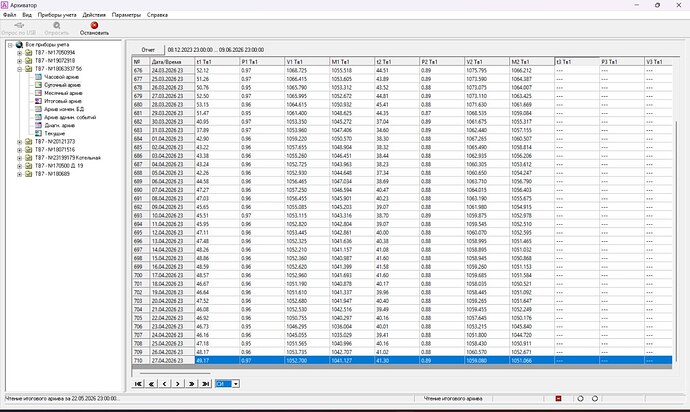Click the Опрос по USB toolbar icon

(19, 25)
